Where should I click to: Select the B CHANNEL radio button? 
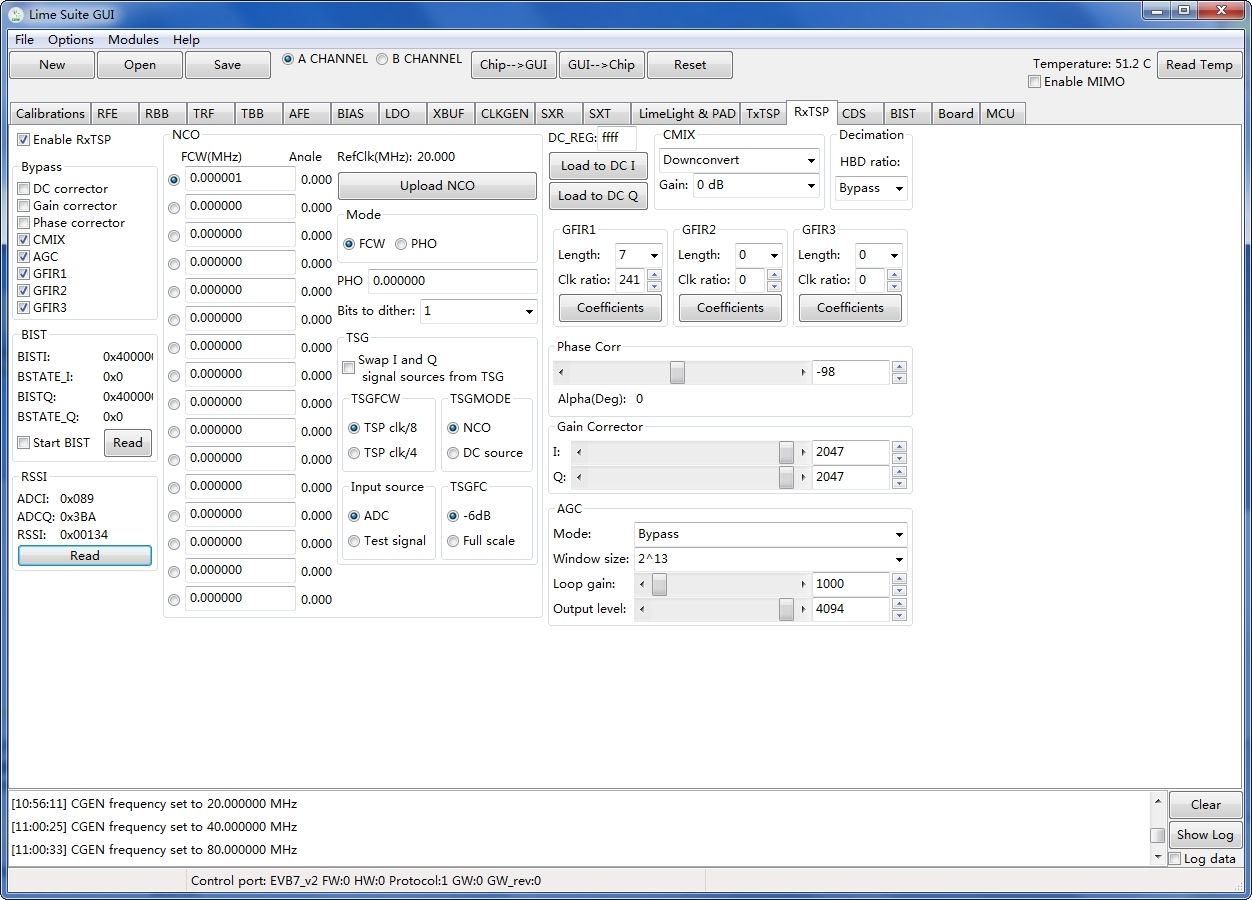click(382, 59)
